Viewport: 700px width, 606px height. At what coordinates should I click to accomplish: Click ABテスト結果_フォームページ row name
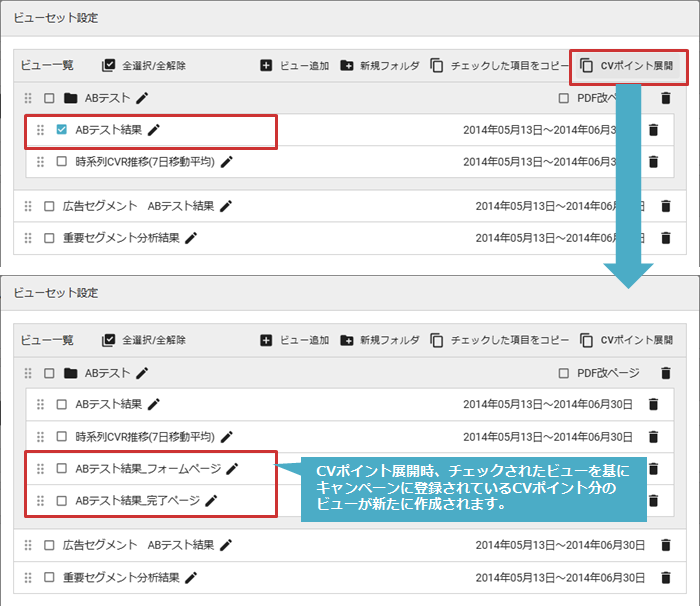[148, 468]
